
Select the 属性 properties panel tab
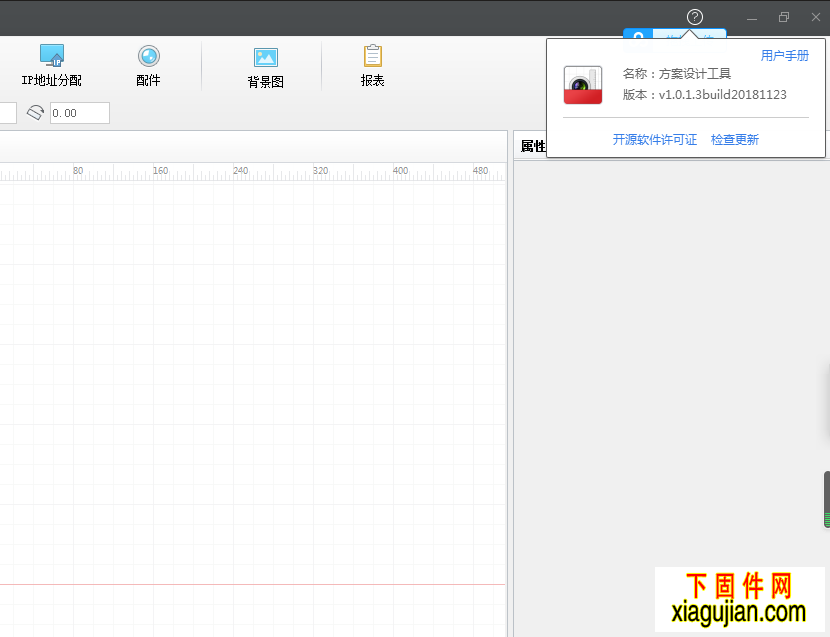point(533,146)
